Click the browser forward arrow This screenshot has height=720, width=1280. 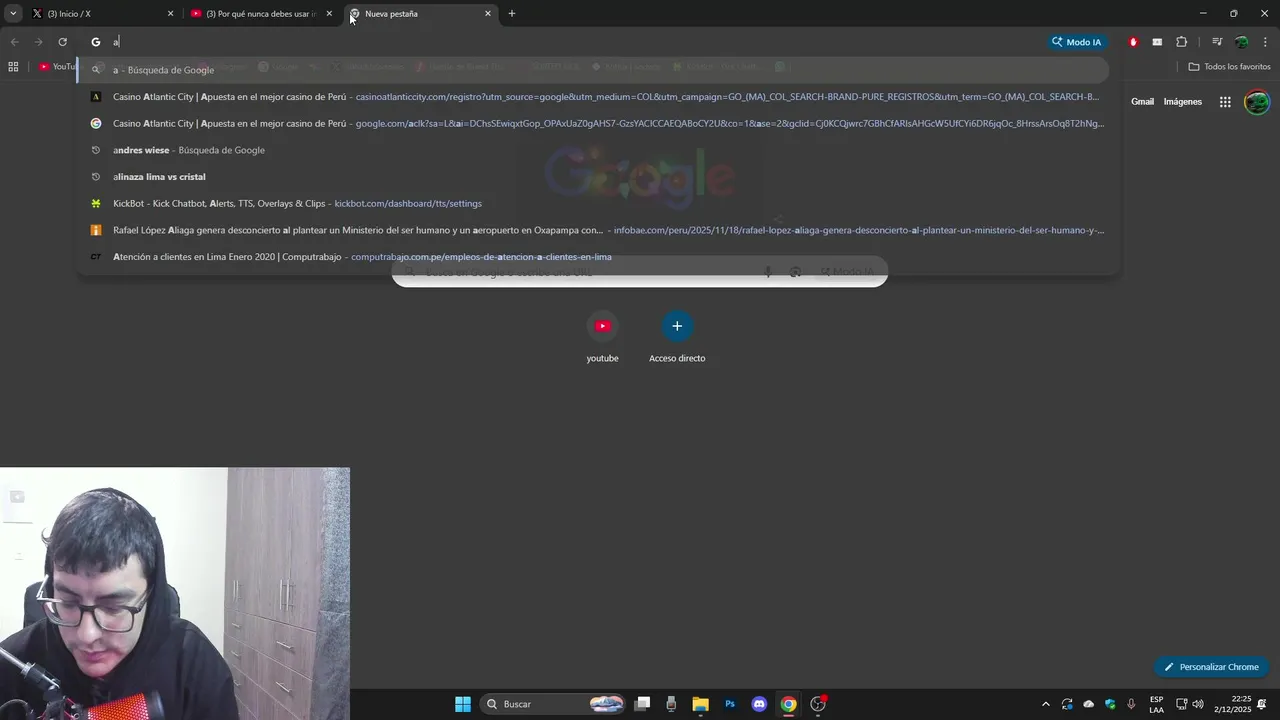pyautogui.click(x=38, y=42)
